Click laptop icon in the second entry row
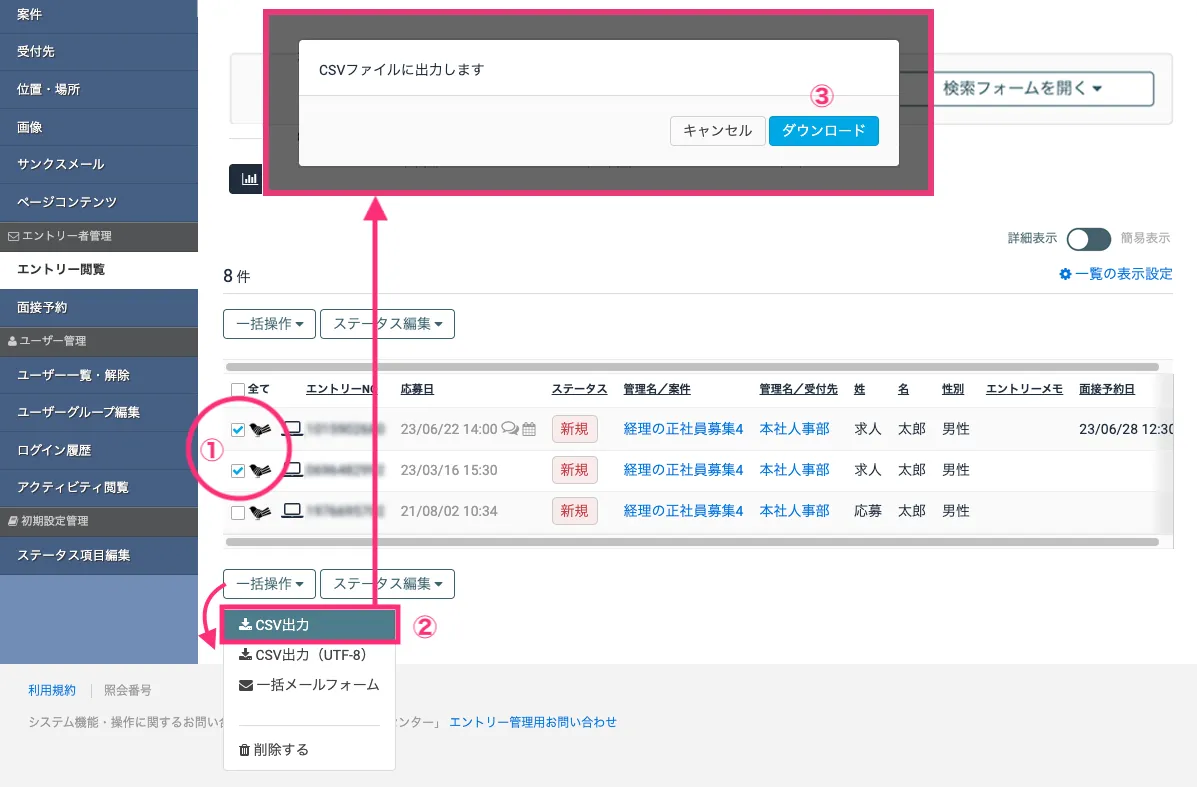The height and width of the screenshot is (787, 1197). pyautogui.click(x=291, y=470)
